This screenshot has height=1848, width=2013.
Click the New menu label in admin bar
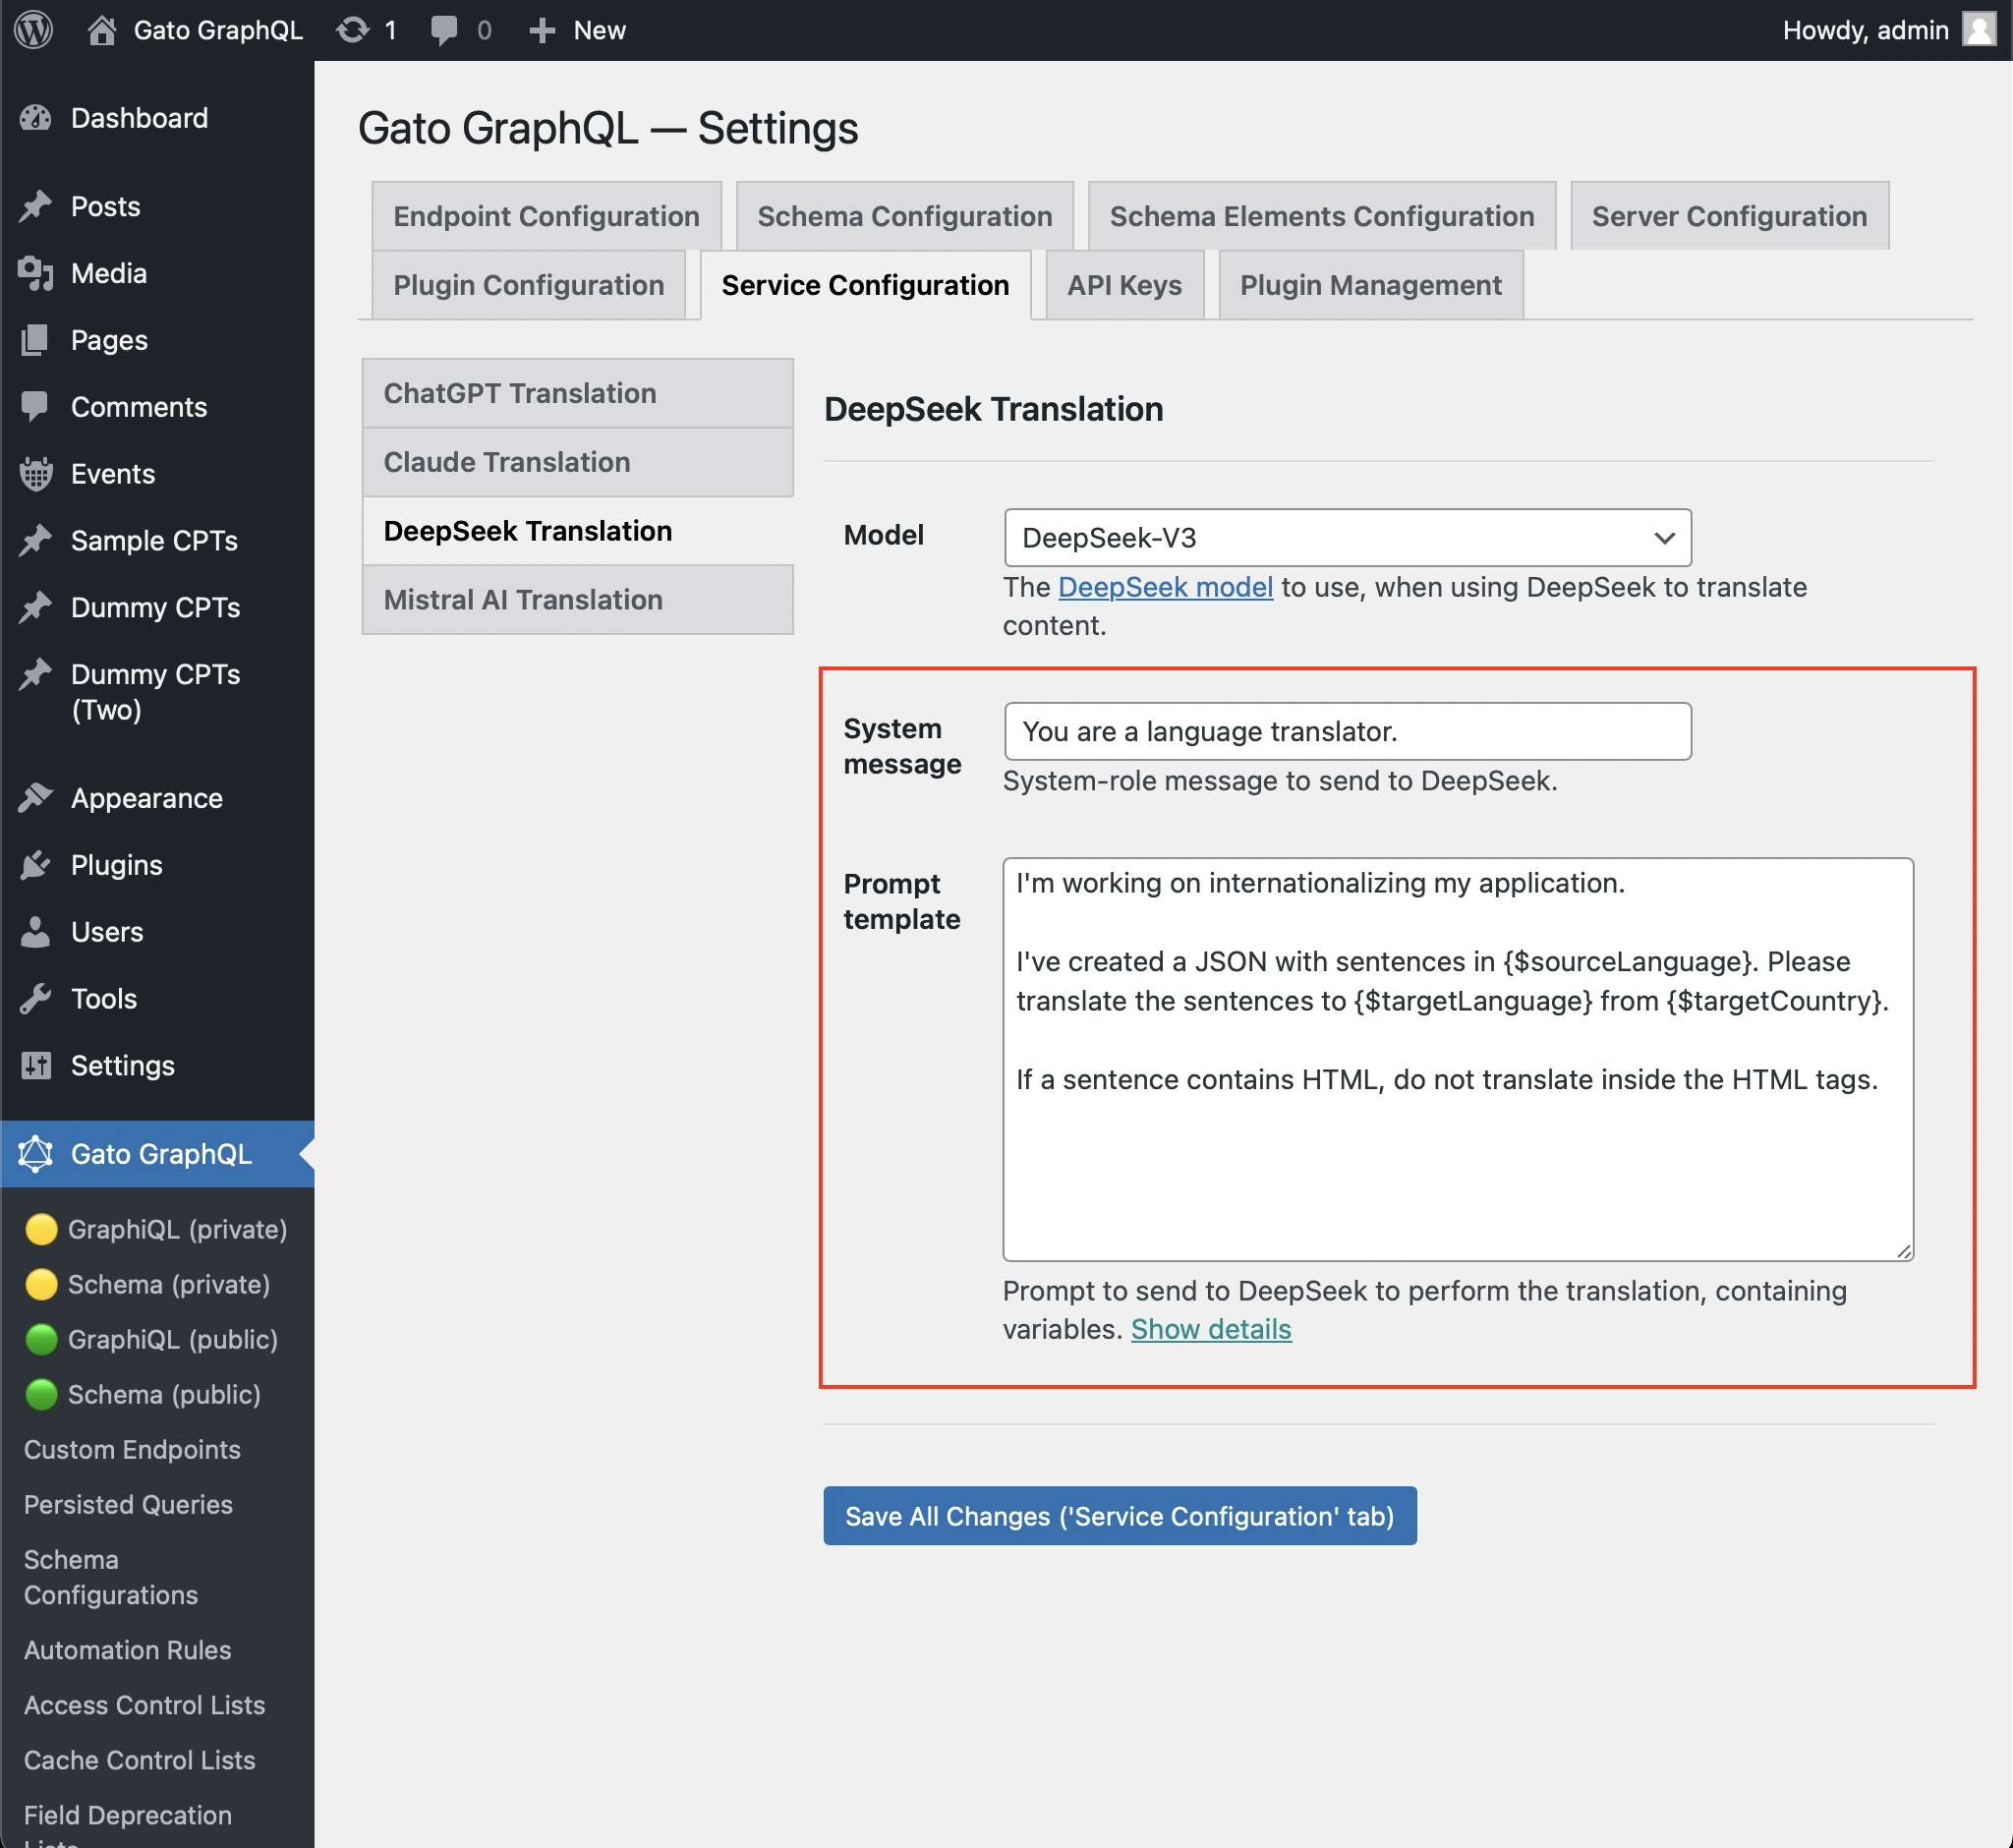point(599,30)
